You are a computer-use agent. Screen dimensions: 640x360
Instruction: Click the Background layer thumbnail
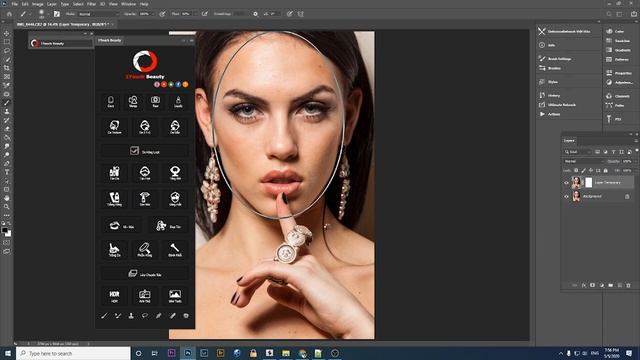[576, 196]
